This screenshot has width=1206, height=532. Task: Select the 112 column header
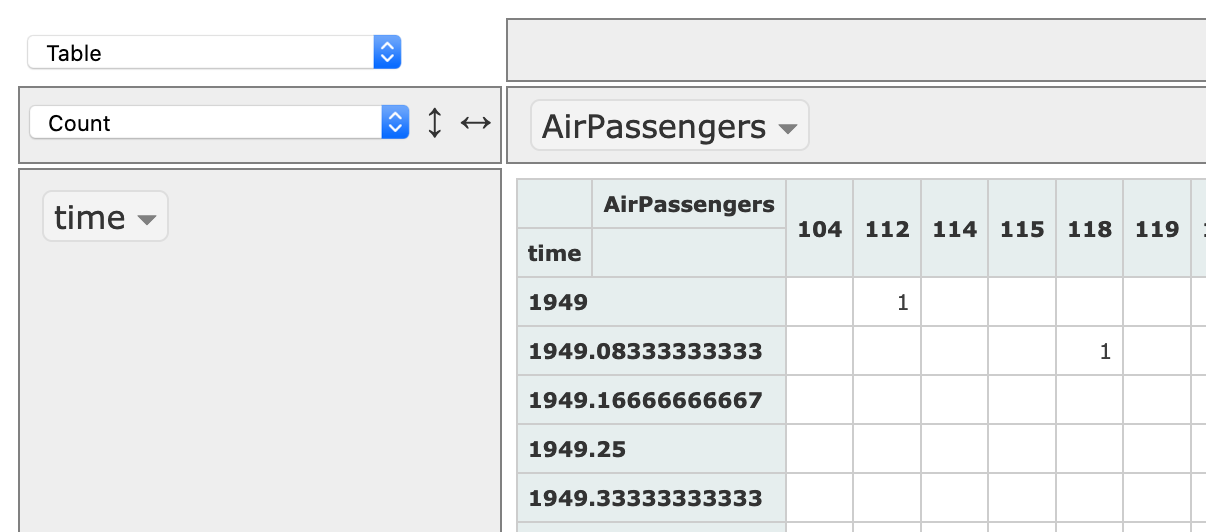[887, 229]
